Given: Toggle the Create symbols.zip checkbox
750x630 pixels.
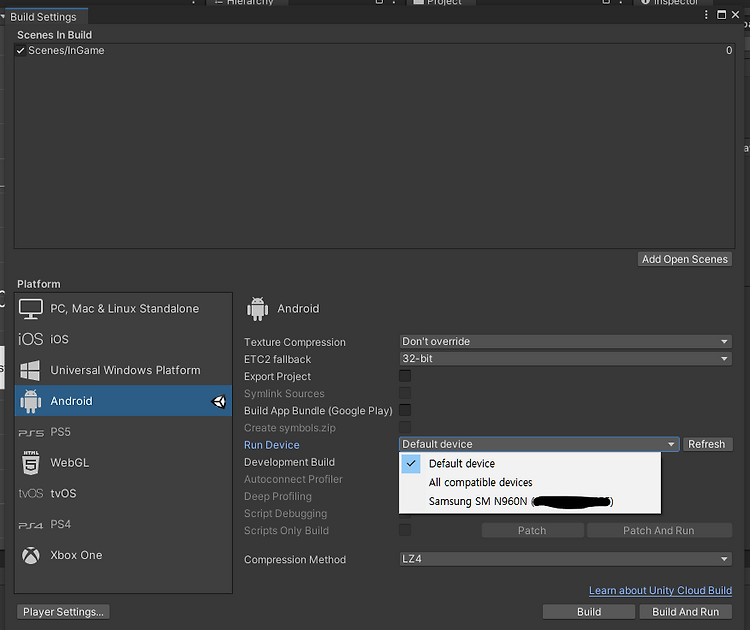Looking at the screenshot, I should click(x=405, y=427).
